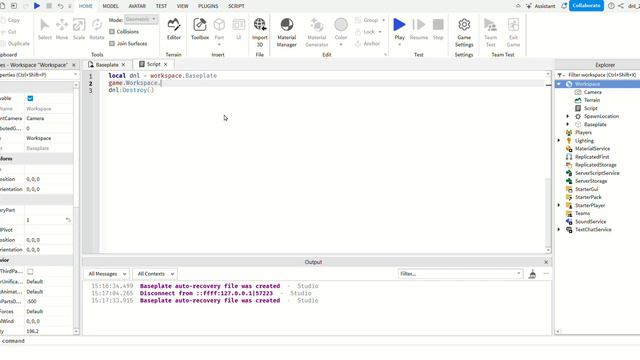Open the Mode Geometric dropdown
The image size is (640, 360).
(141, 19)
